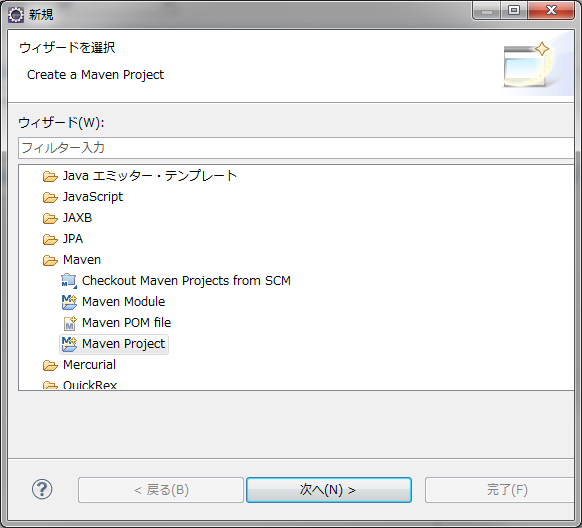
Task: Click the Eclipse icon in title bar
Action: (x=16, y=15)
